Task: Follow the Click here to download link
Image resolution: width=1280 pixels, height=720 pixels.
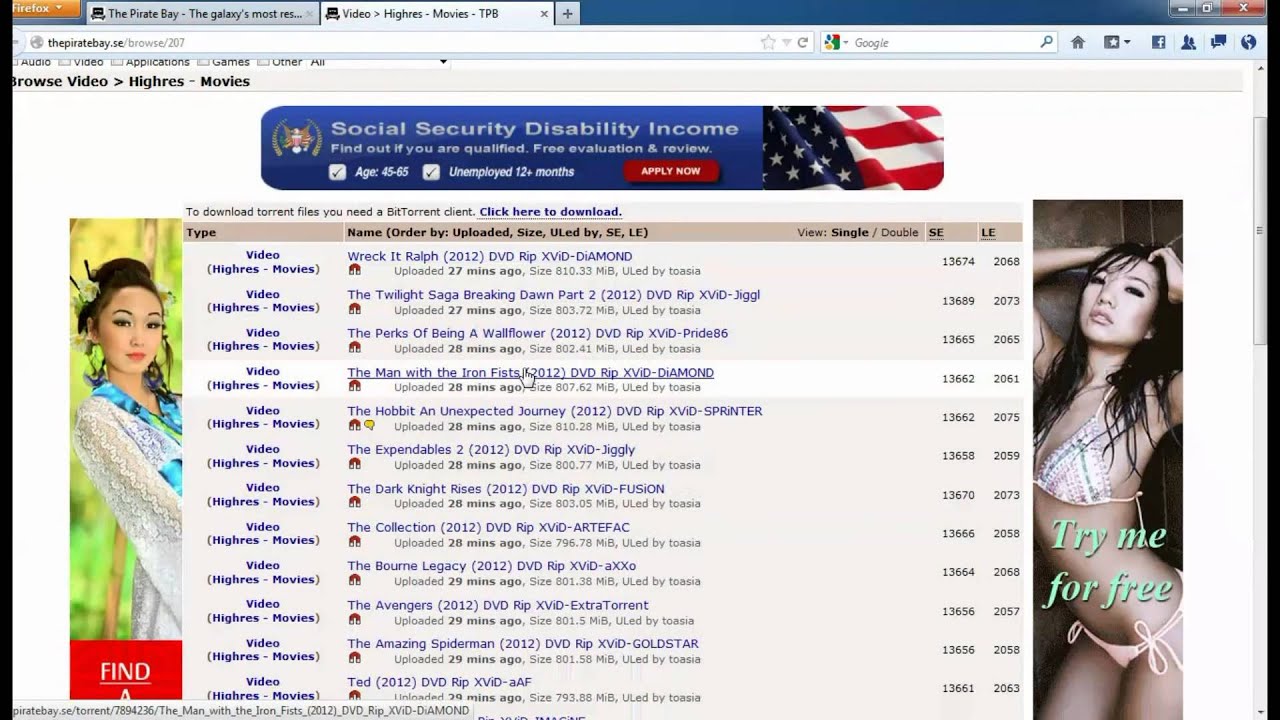Action: [x=550, y=212]
